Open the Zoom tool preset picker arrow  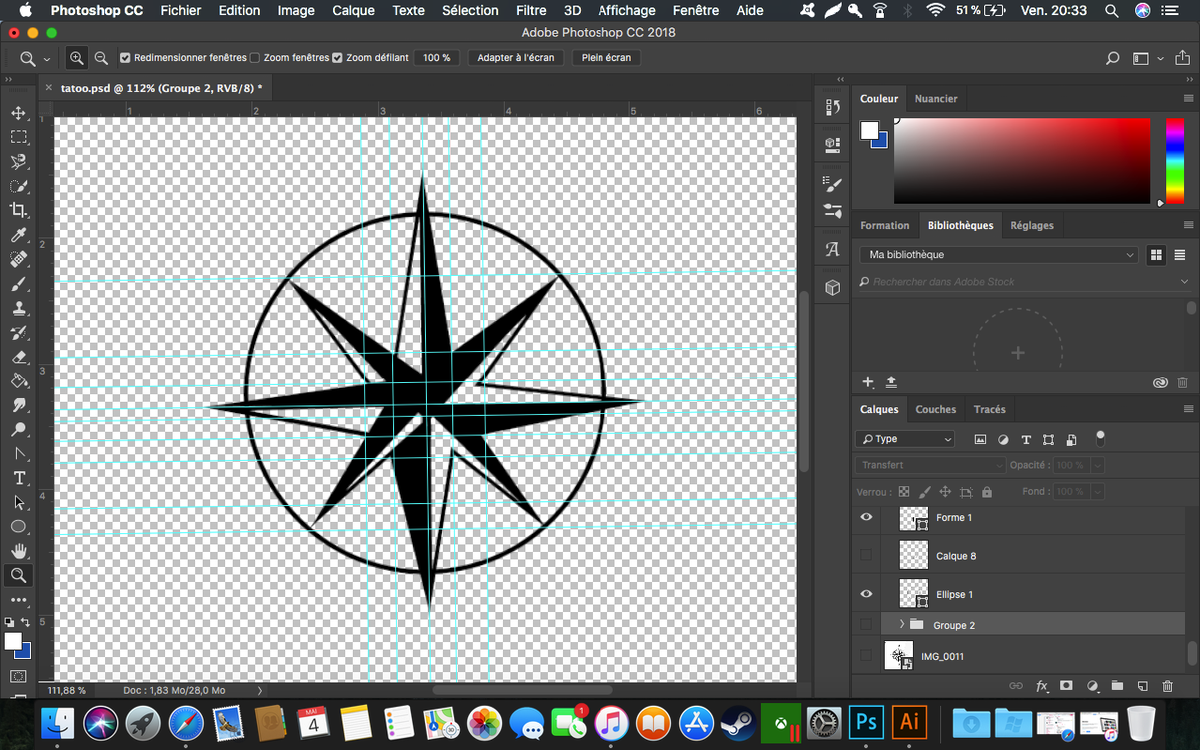(46, 59)
